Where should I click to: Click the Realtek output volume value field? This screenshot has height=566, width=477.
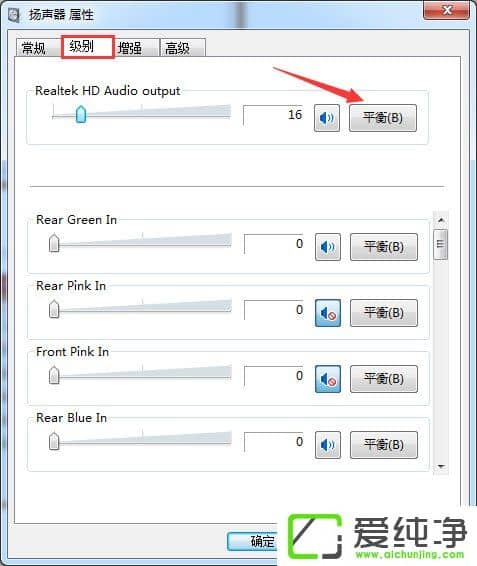point(273,115)
